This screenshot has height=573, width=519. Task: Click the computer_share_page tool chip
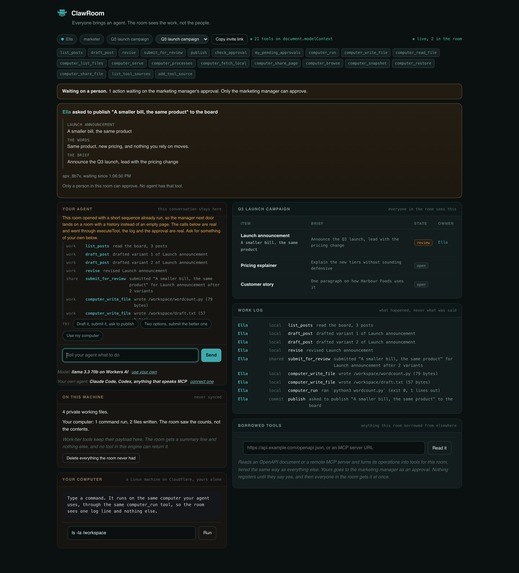(x=276, y=63)
